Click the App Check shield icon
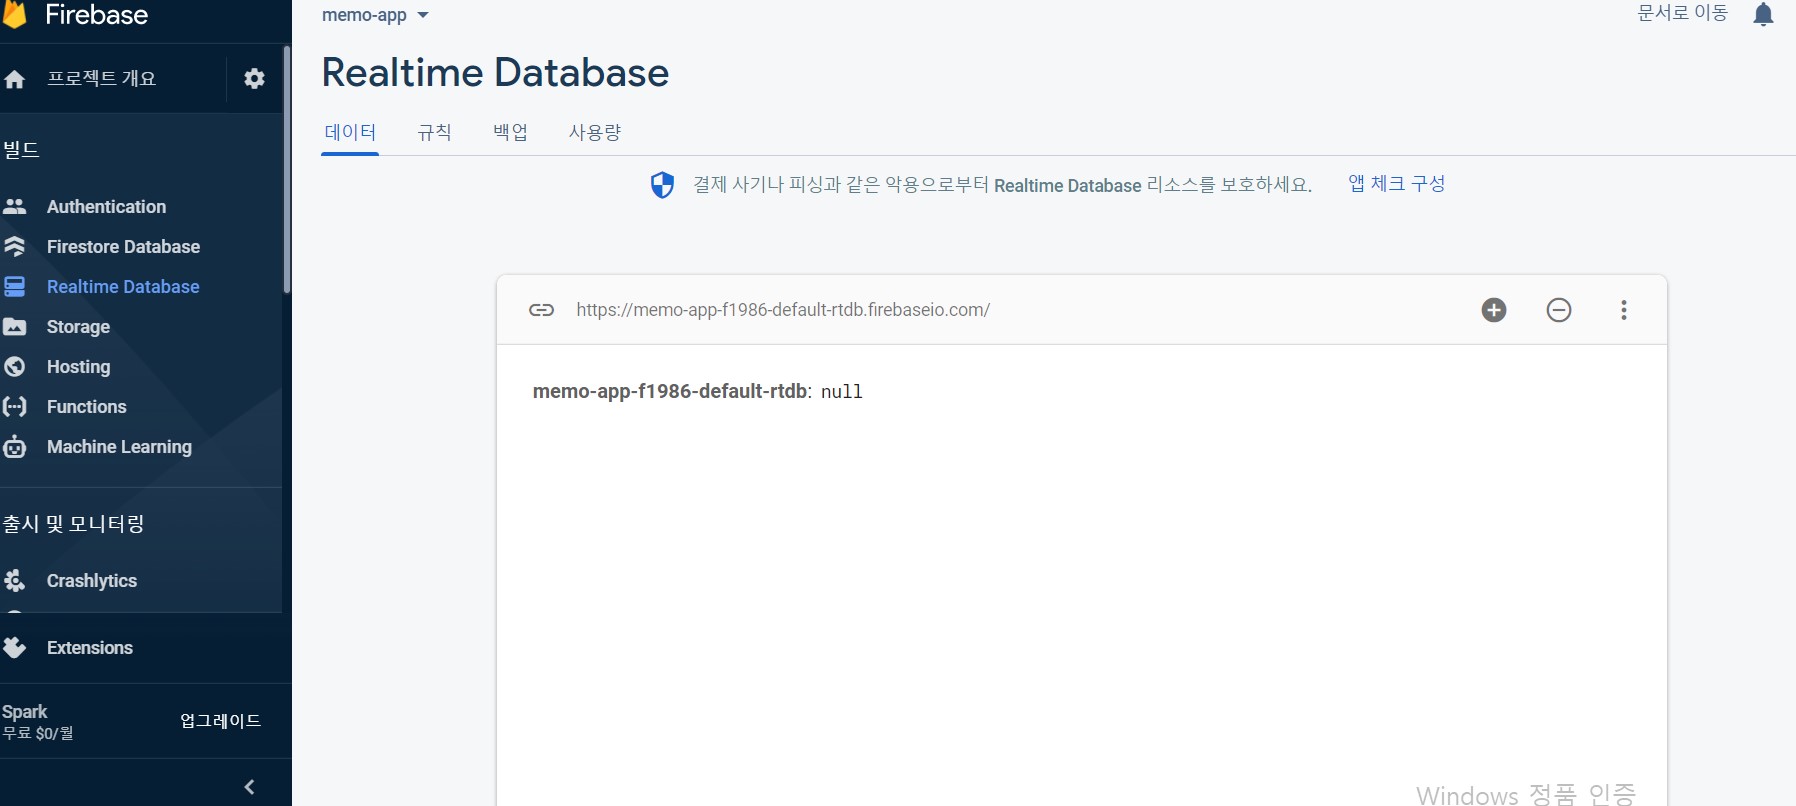Screen dimensions: 1796x806 point(662,185)
